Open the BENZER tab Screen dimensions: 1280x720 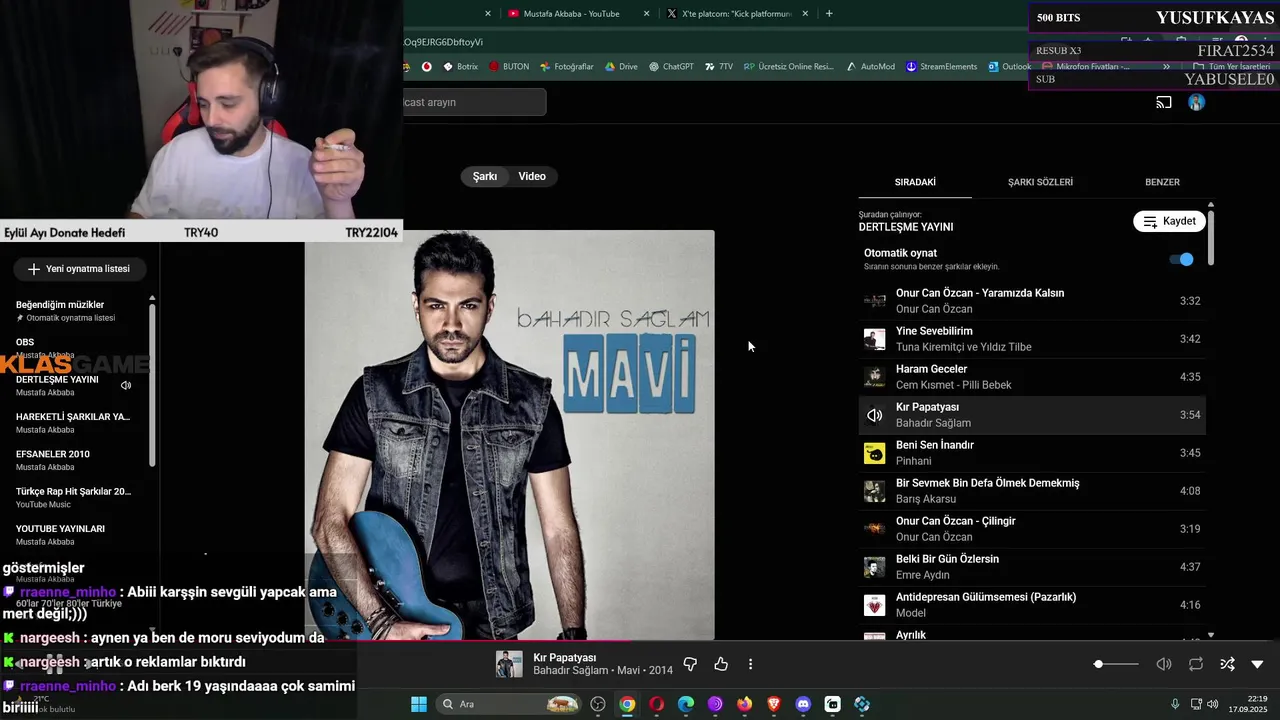[1162, 182]
